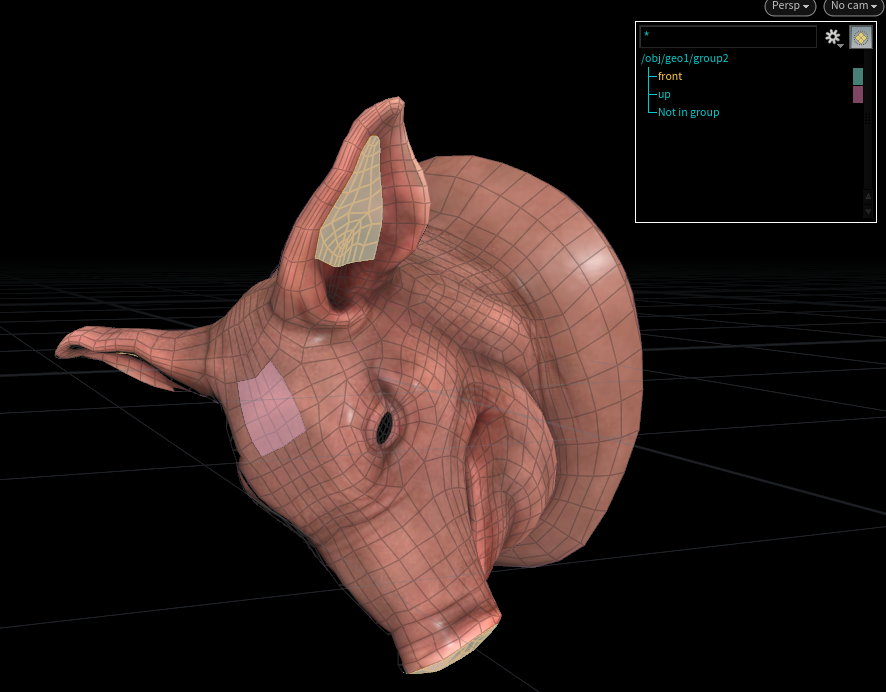The image size is (886, 692).
Task: Click the group filter text field
Action: click(x=728, y=37)
